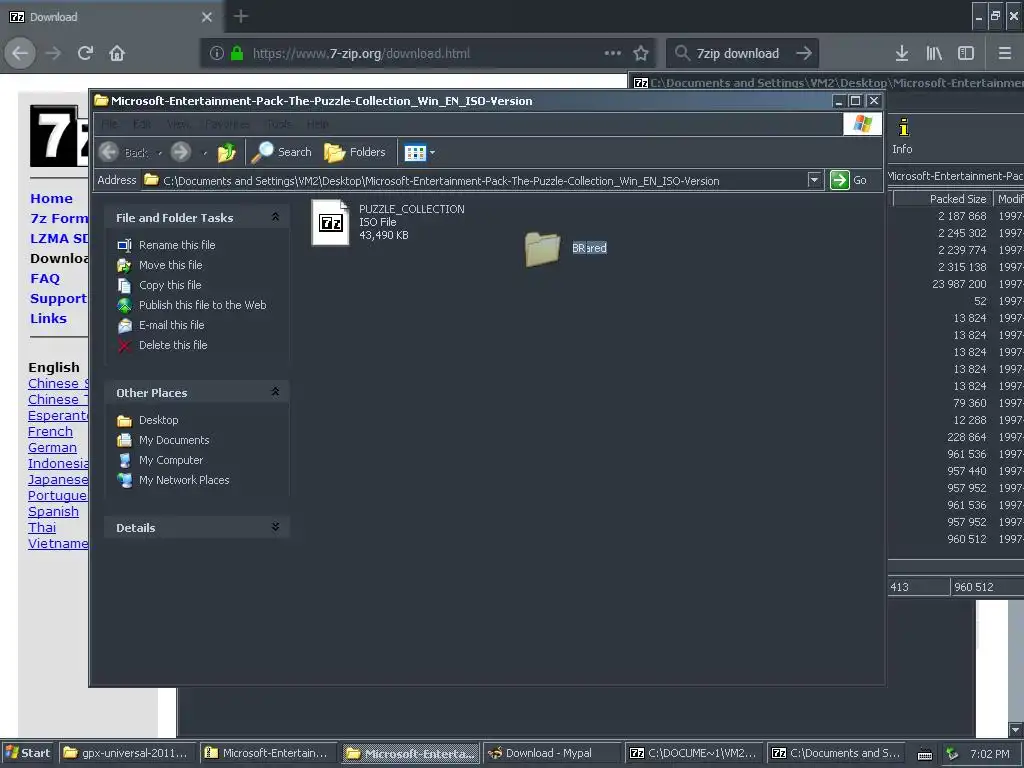This screenshot has width=1024, height=768.
Task: Switch to gpx-universal taskbar window
Action: [126, 753]
